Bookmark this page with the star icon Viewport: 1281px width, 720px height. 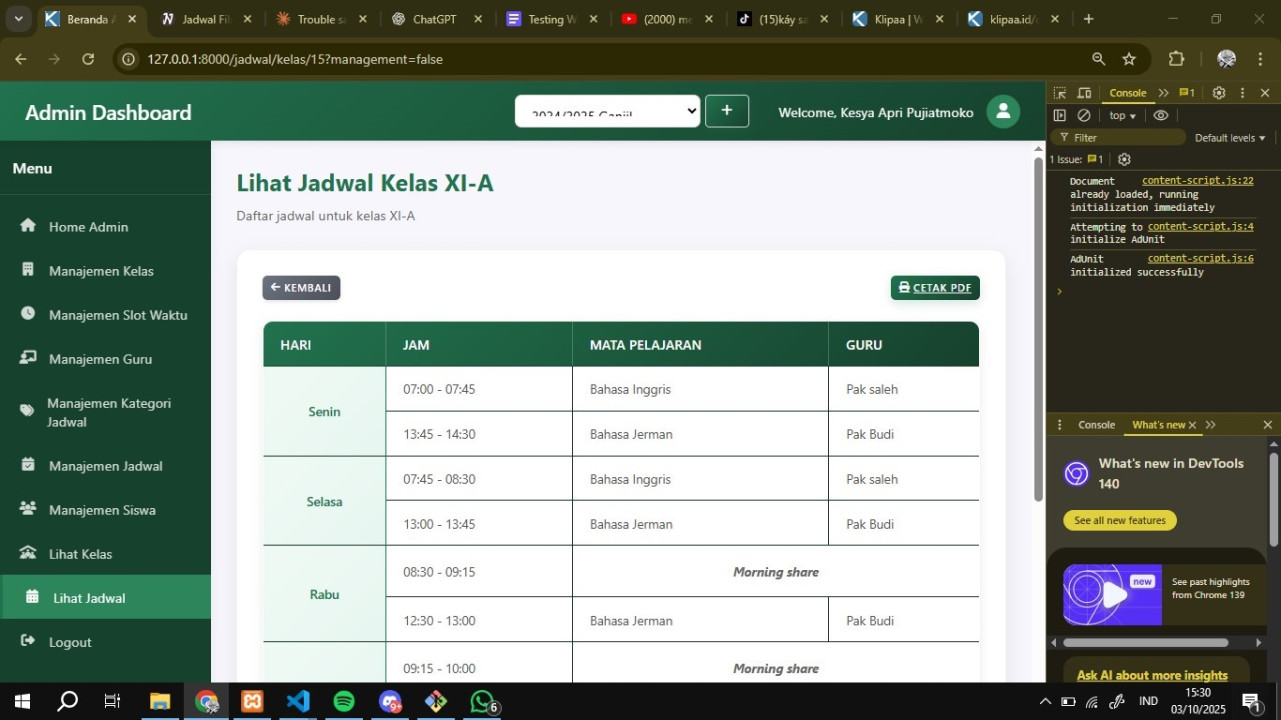point(1129,59)
